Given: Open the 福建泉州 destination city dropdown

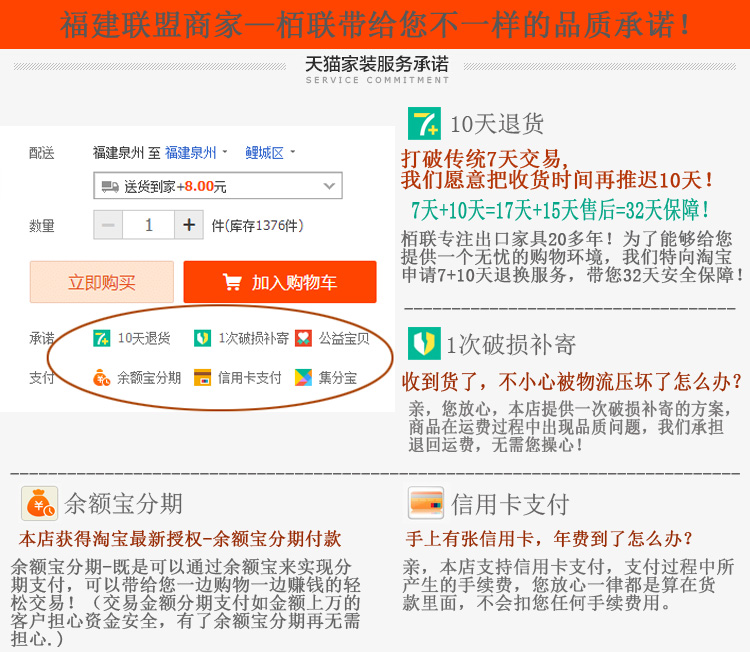Looking at the screenshot, I should click(196, 153).
